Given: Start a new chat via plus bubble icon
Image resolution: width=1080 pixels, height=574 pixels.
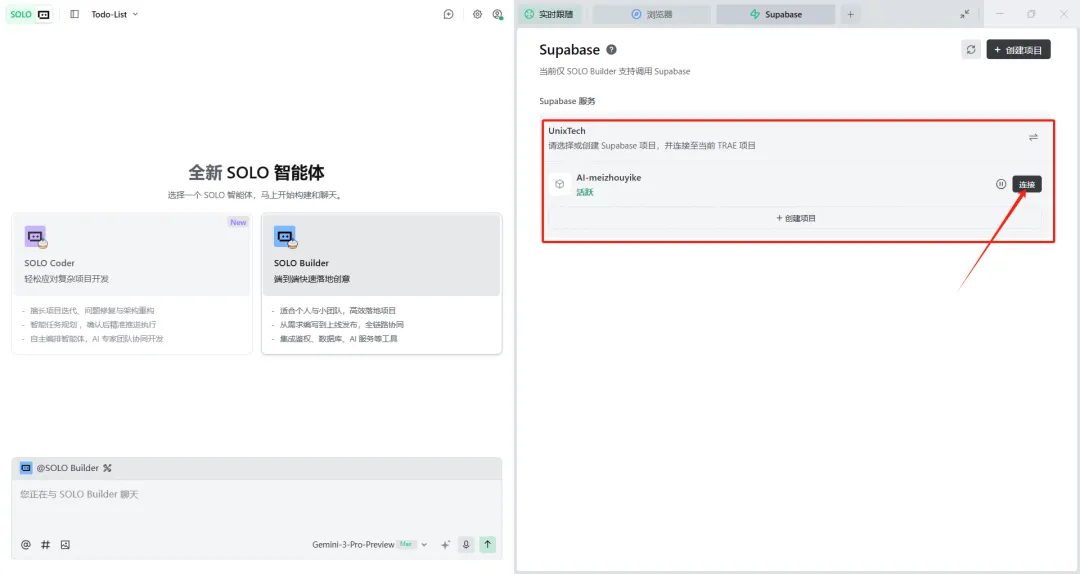Looking at the screenshot, I should click(x=448, y=14).
